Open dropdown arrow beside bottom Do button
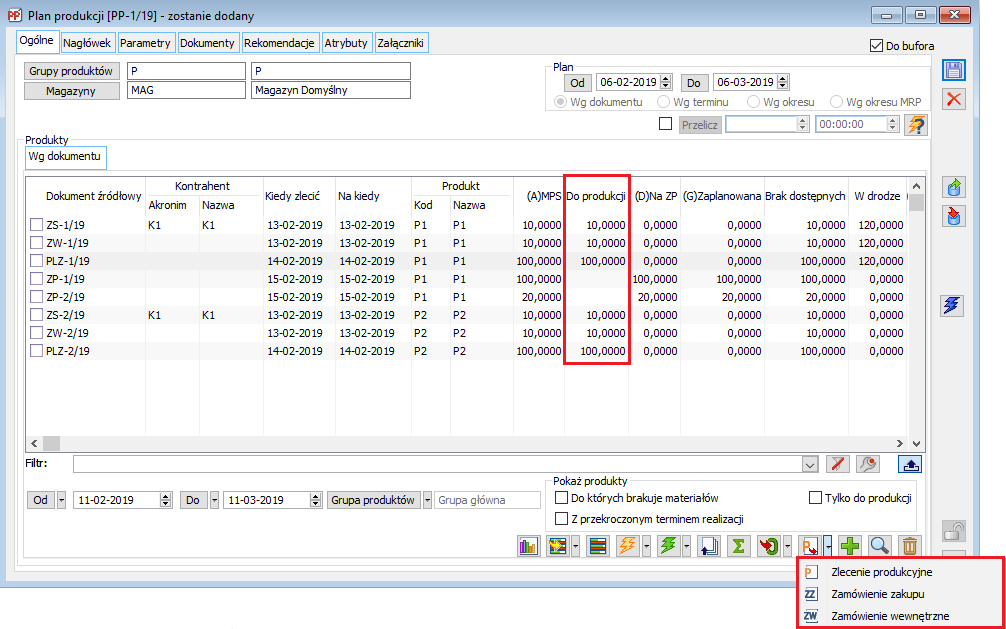 (214, 500)
